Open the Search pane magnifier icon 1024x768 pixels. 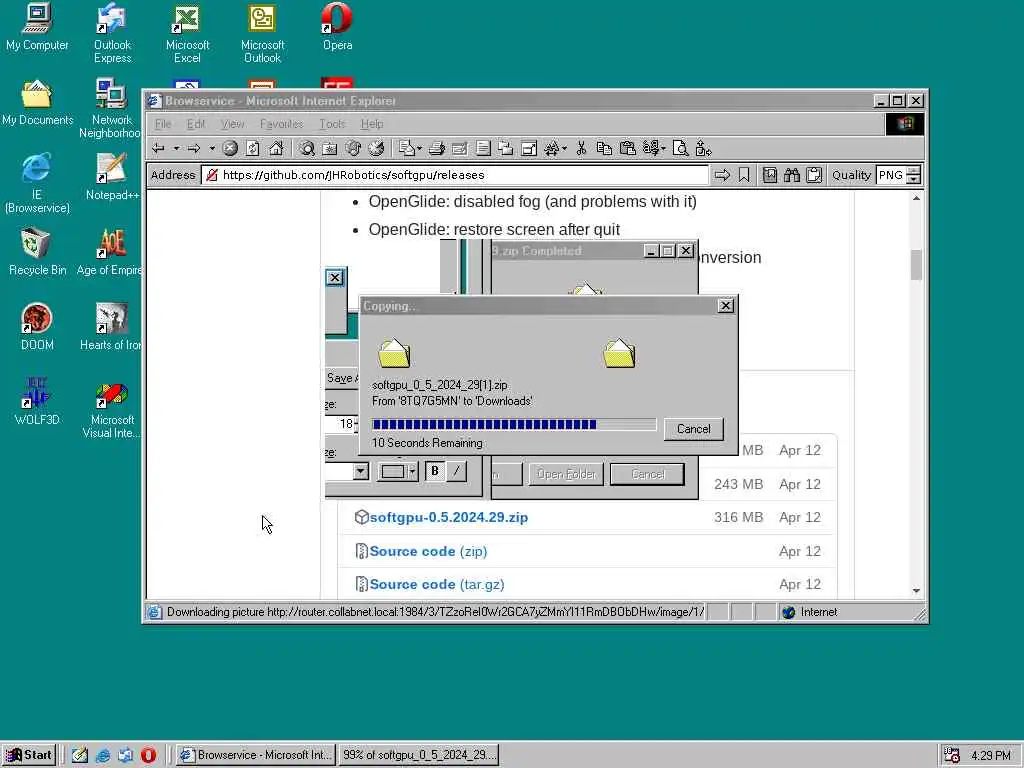pos(306,149)
